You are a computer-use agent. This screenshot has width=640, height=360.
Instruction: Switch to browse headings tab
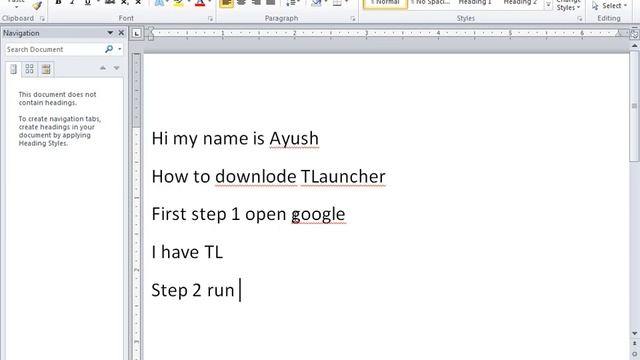(13, 69)
